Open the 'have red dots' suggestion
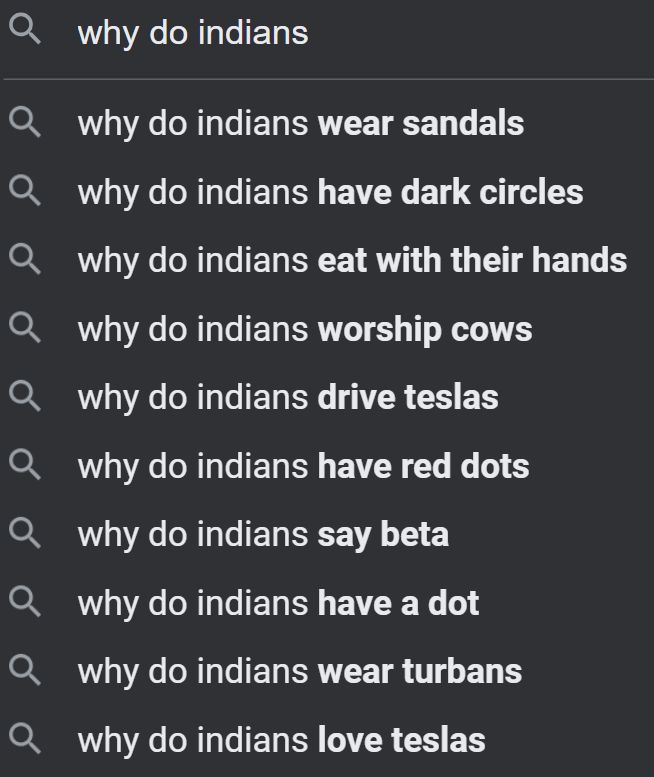654x777 pixels. click(x=303, y=466)
